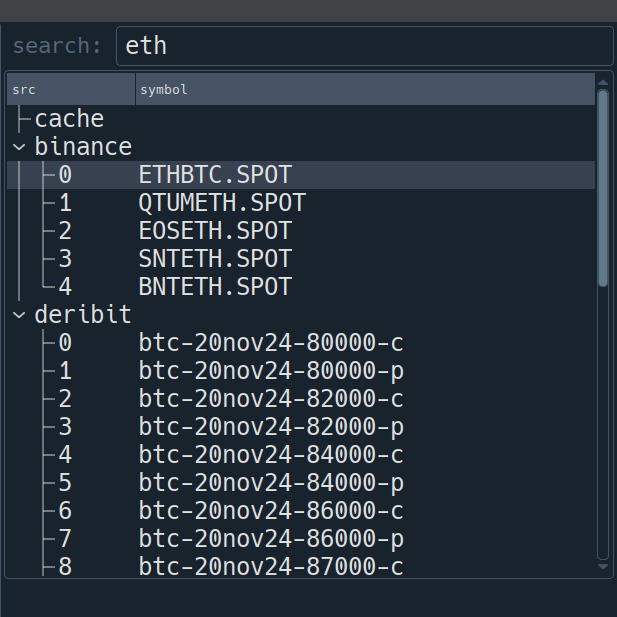Select btc-20nov24-80000-p option

(x=271, y=371)
